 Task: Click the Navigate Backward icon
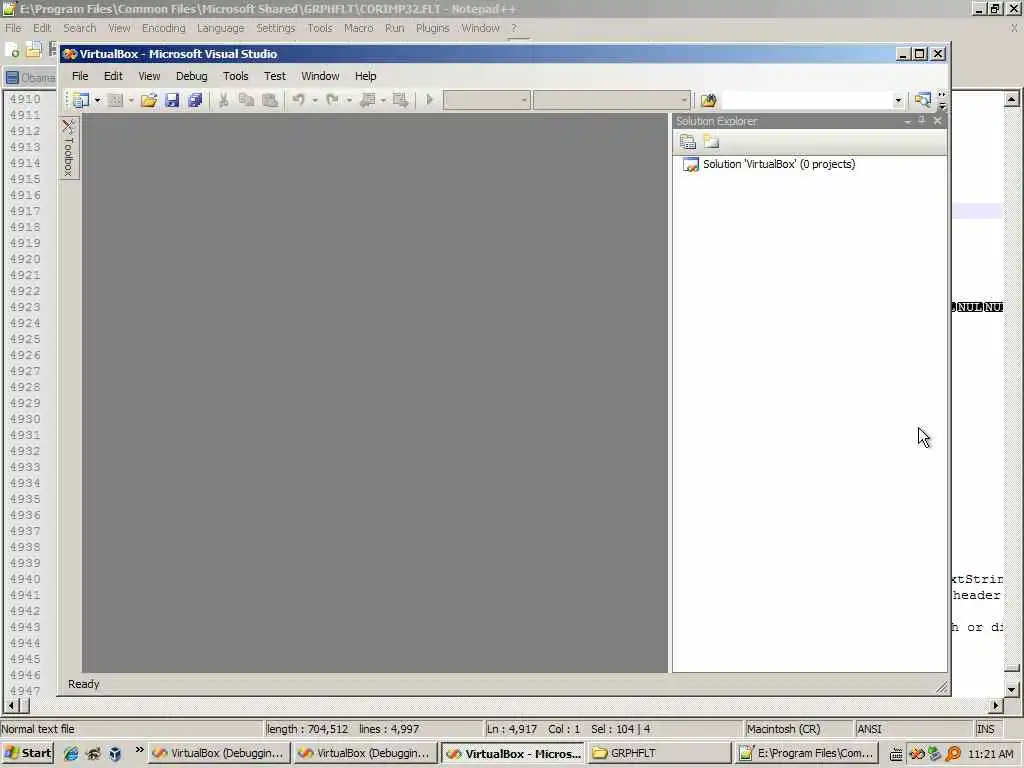pos(368,100)
